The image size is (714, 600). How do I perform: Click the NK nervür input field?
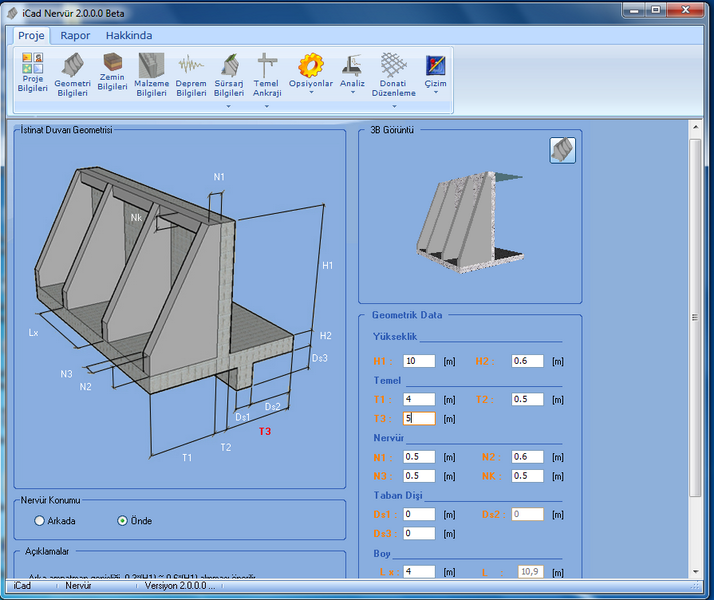pyautogui.click(x=527, y=476)
